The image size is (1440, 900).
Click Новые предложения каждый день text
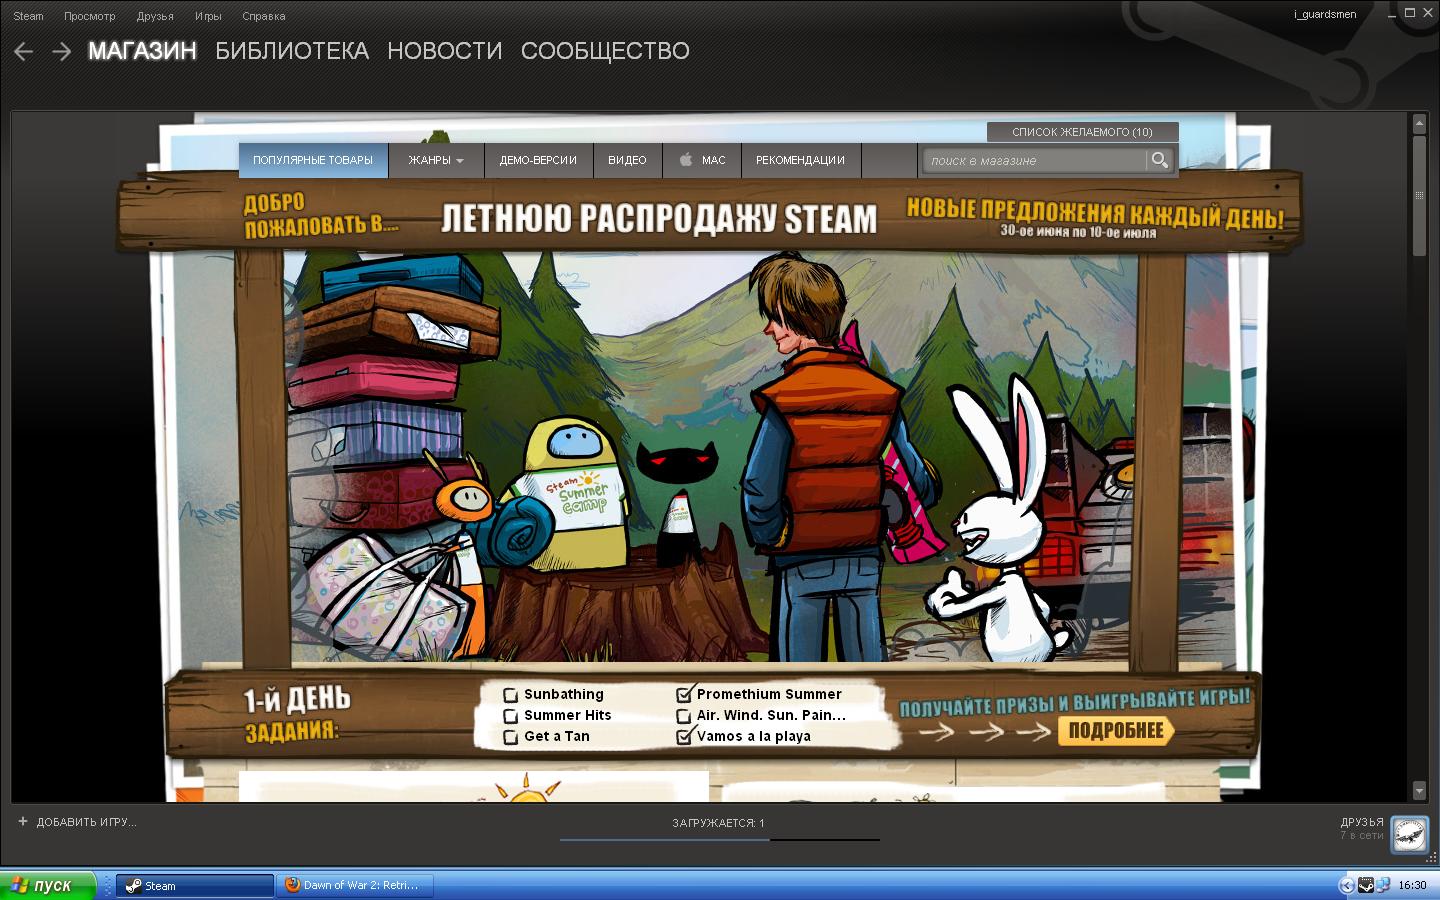[1095, 212]
